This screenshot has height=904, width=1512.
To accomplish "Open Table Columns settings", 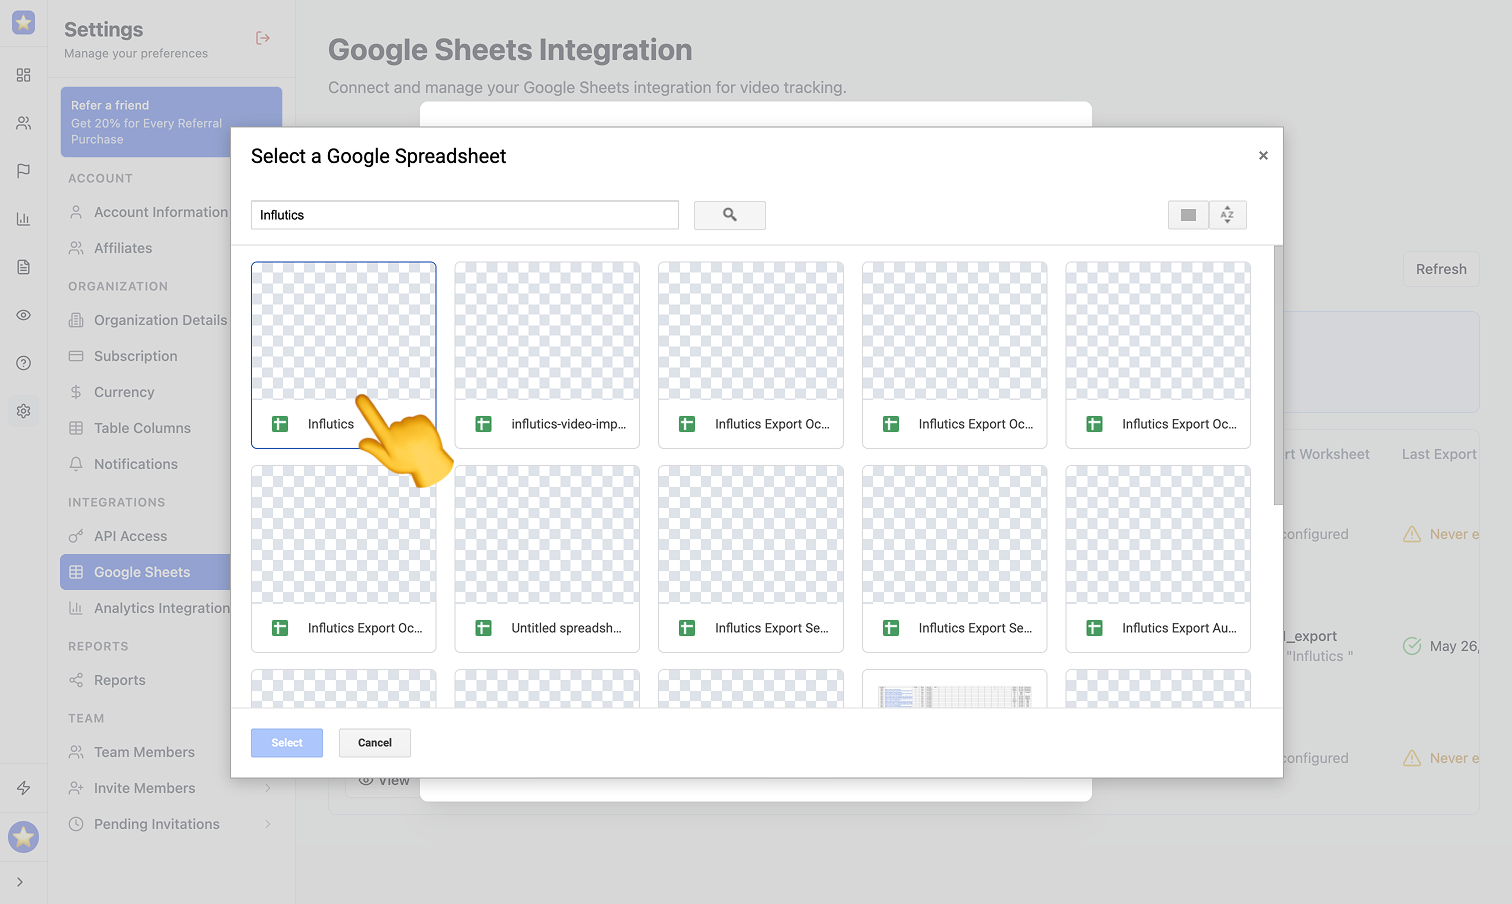I will [x=142, y=428].
